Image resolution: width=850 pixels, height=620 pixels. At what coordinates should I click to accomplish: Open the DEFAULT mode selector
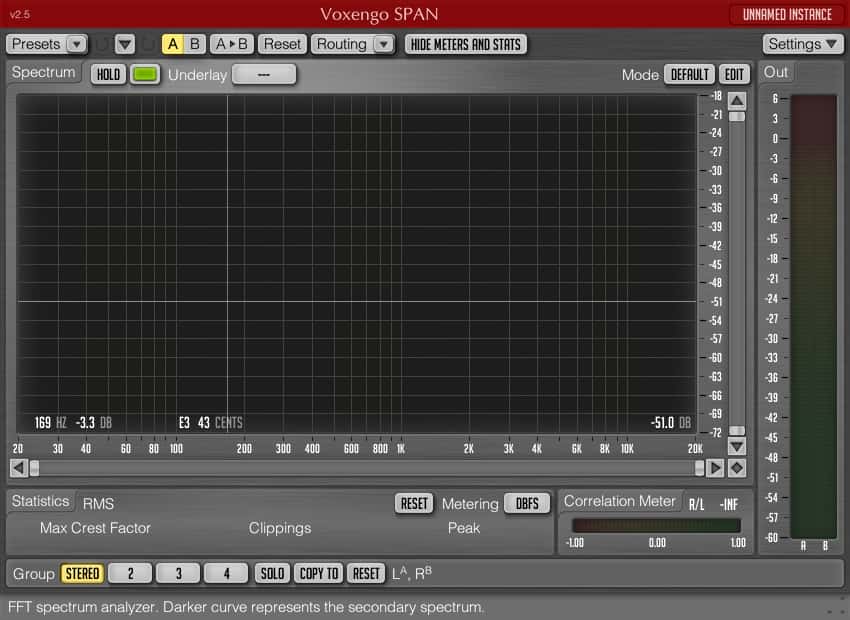coord(690,75)
